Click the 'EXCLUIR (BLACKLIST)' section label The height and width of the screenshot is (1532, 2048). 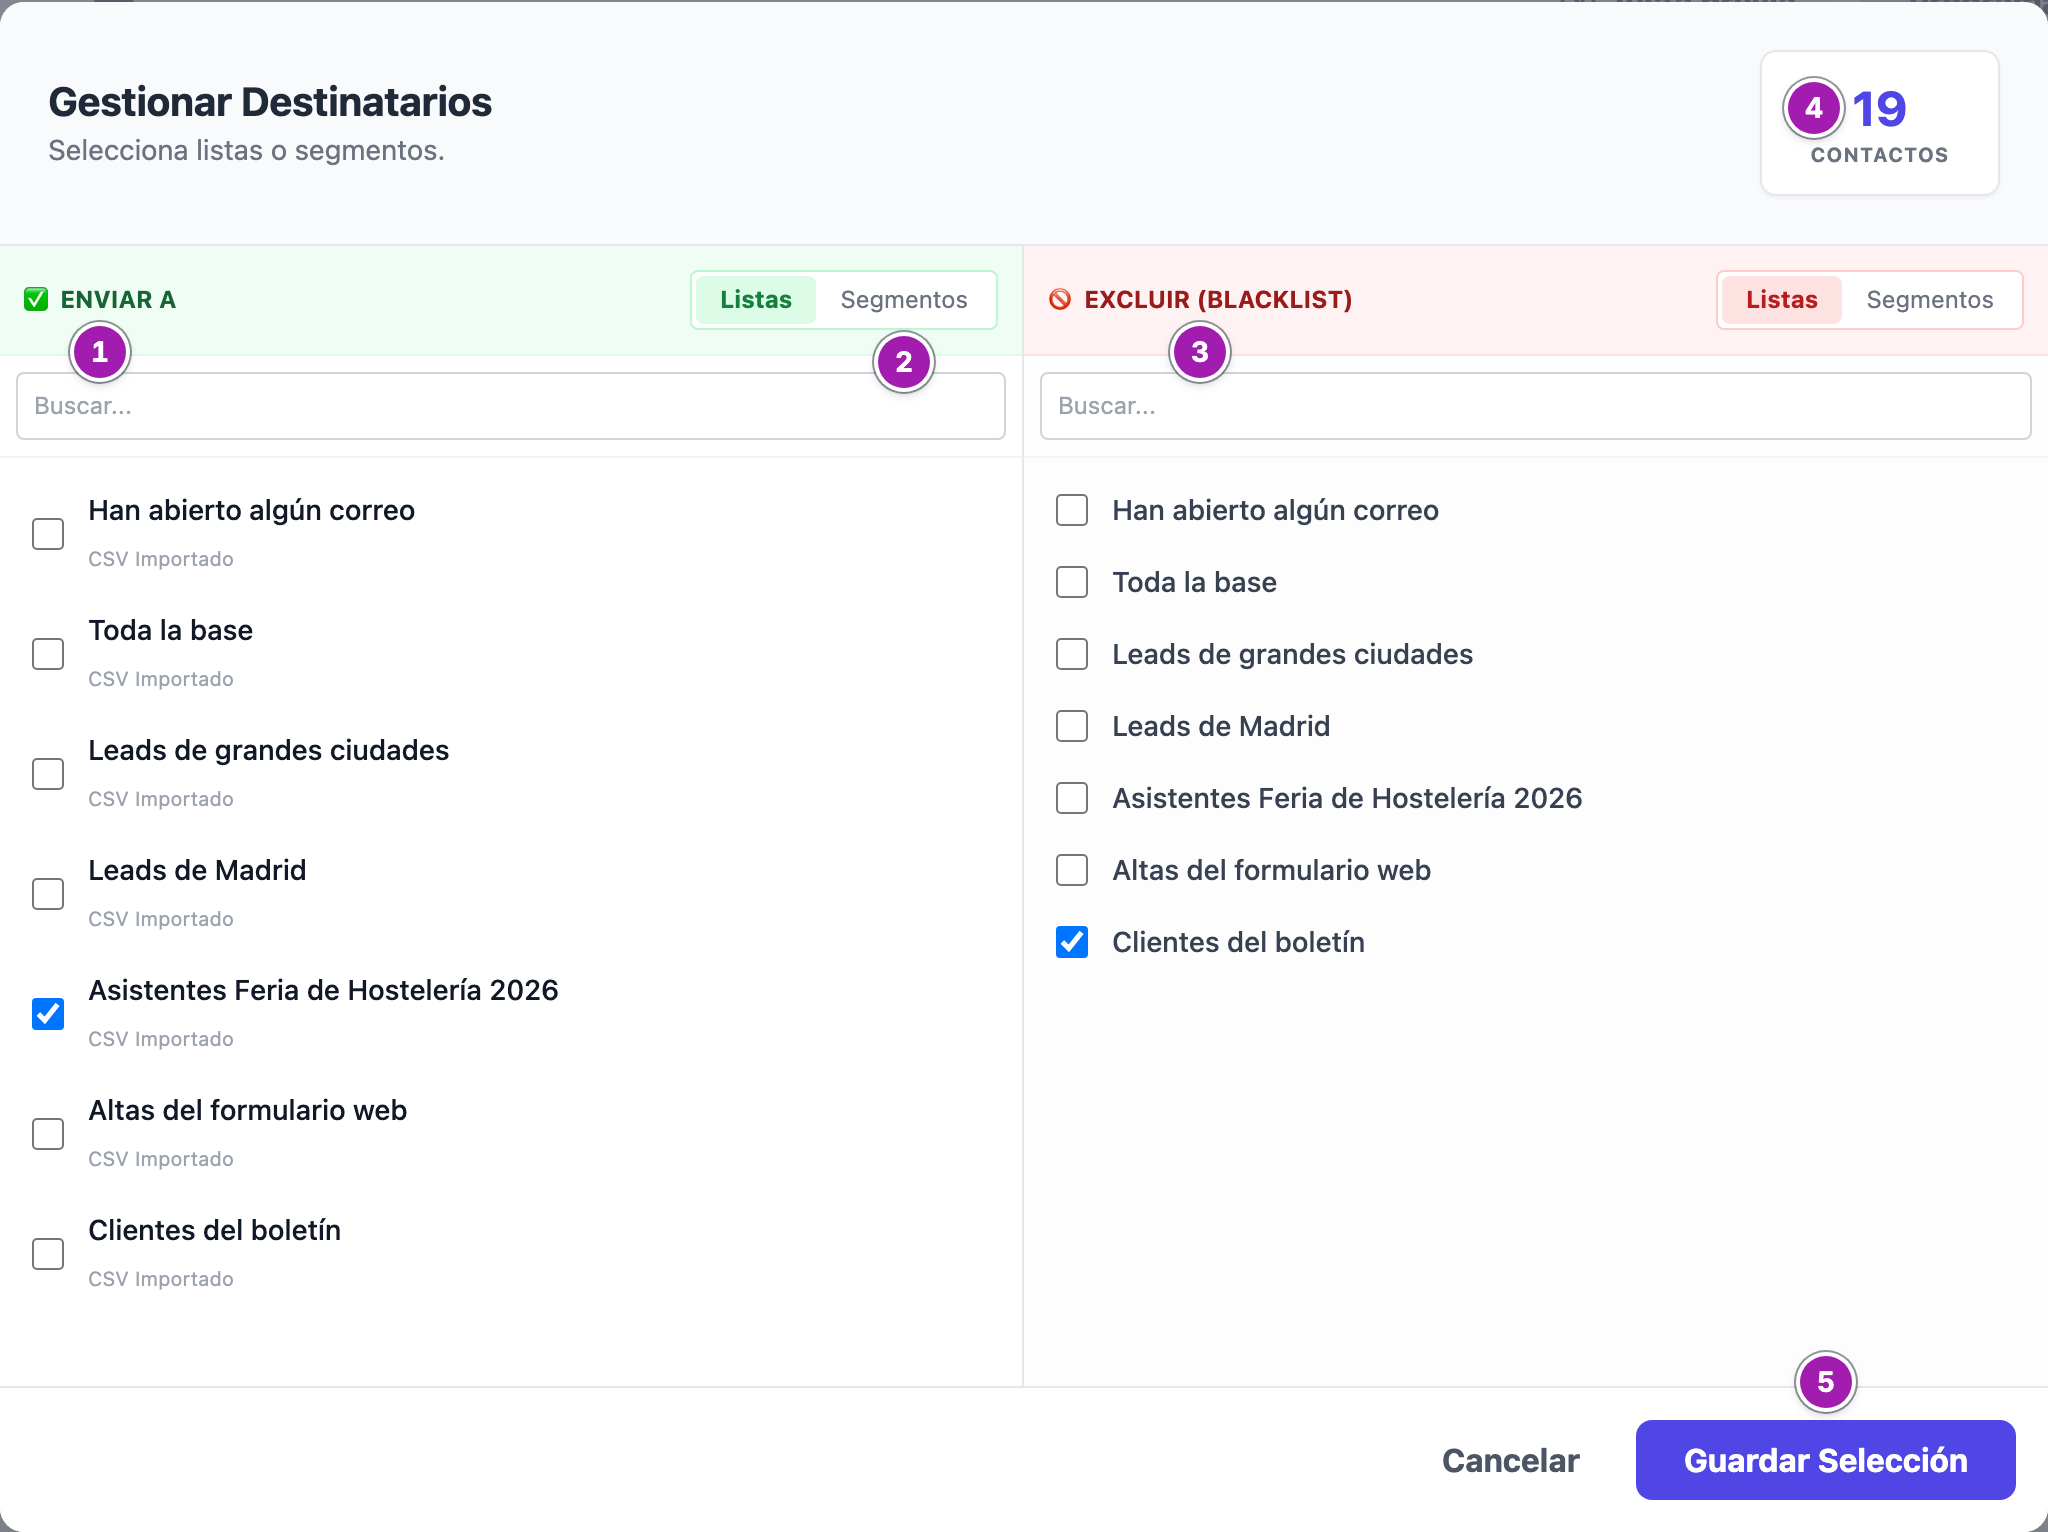(x=1218, y=300)
